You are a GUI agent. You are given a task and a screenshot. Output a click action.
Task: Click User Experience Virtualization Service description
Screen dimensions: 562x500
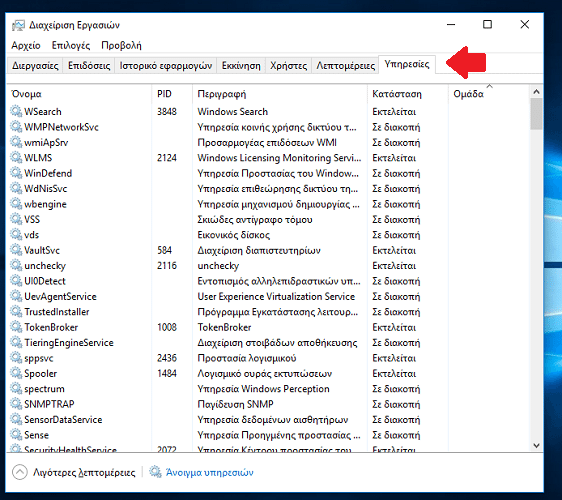276,296
